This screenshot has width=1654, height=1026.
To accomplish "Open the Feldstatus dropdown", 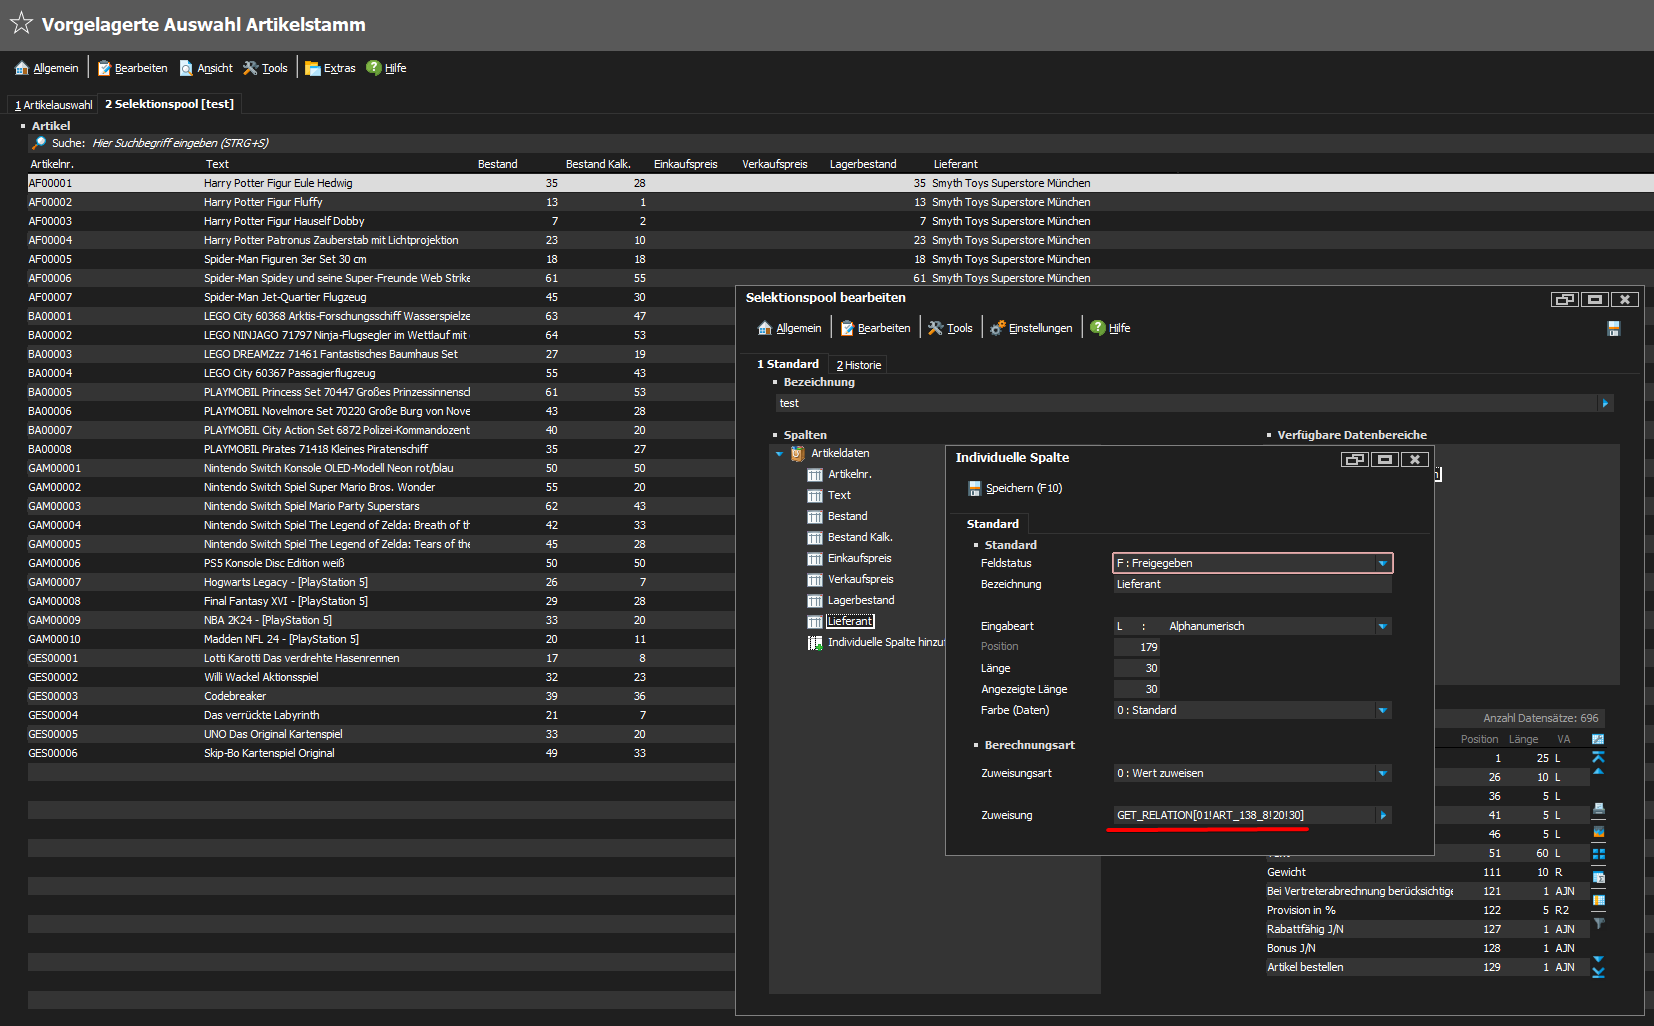I will coord(1383,563).
